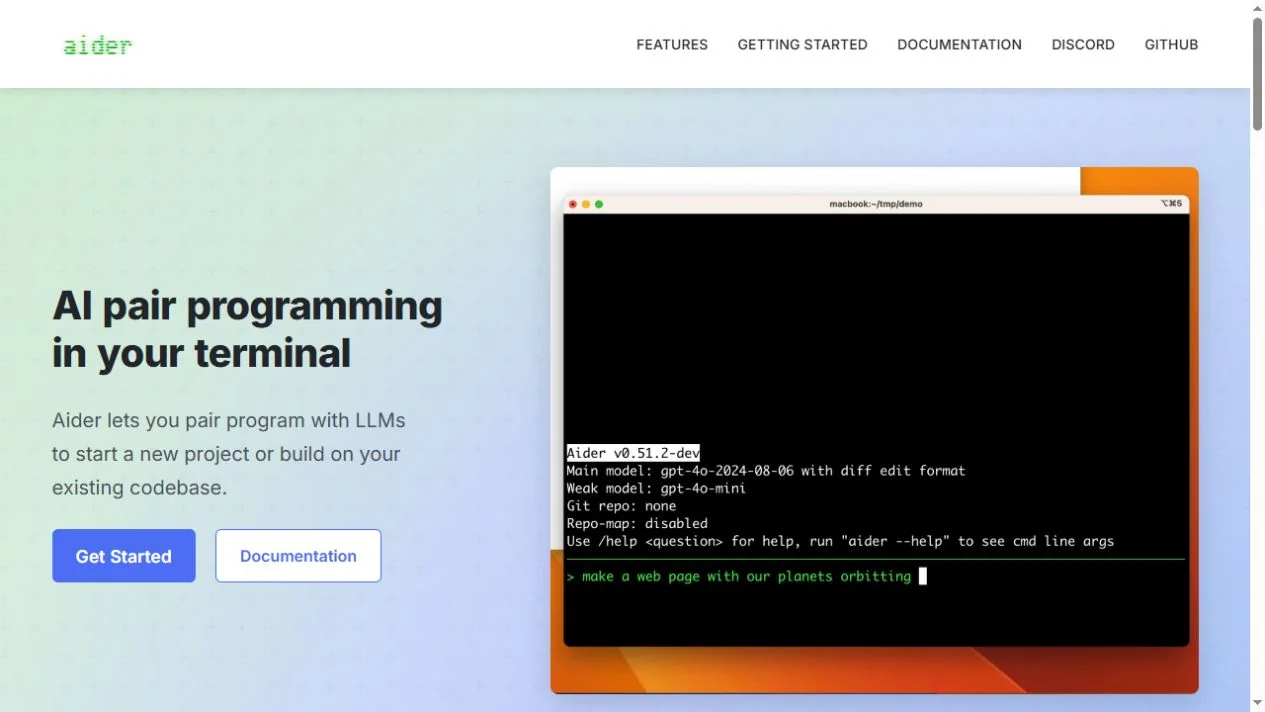
Task: Open DOCUMENTATION from the top navigation
Action: (x=959, y=45)
